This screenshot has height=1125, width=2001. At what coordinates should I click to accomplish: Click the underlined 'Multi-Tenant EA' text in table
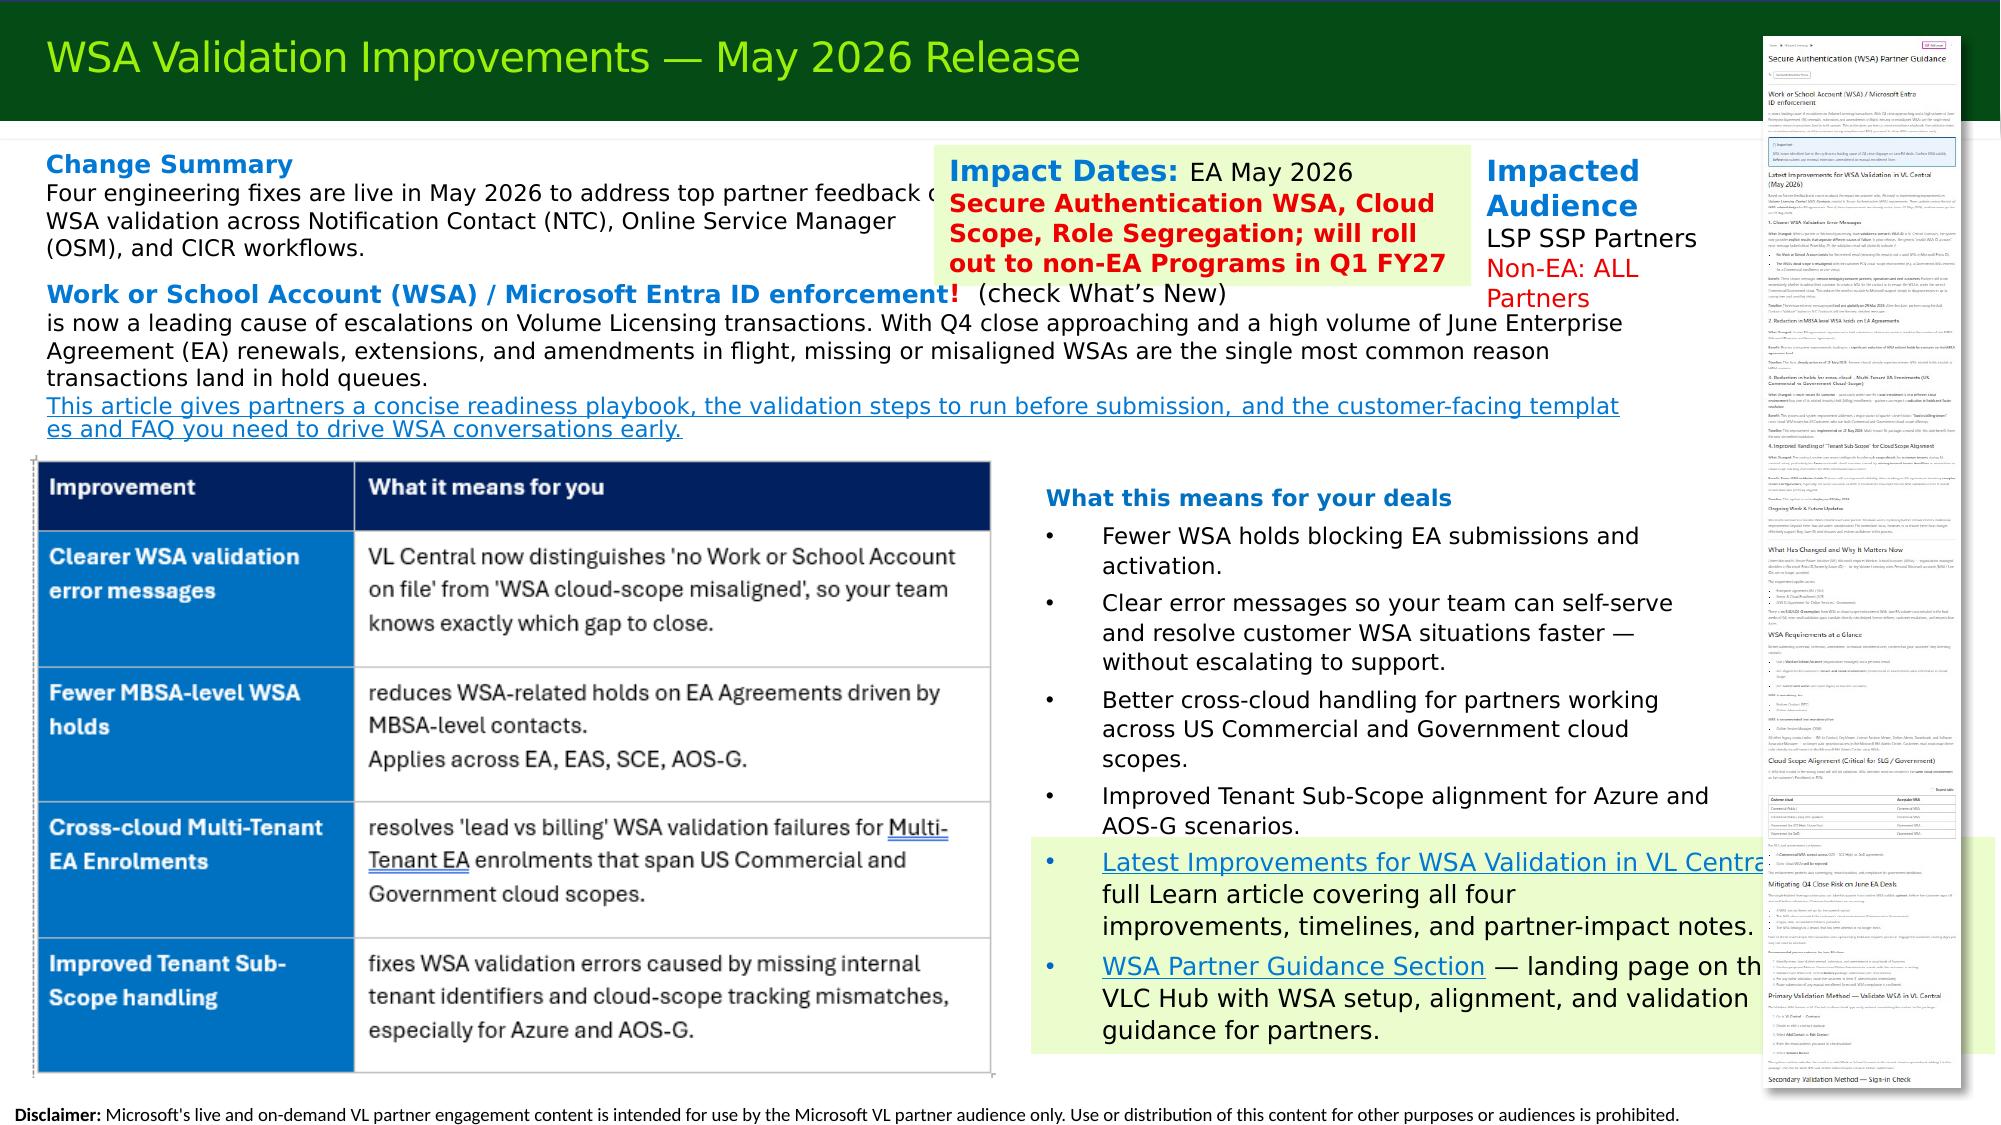click(658, 844)
